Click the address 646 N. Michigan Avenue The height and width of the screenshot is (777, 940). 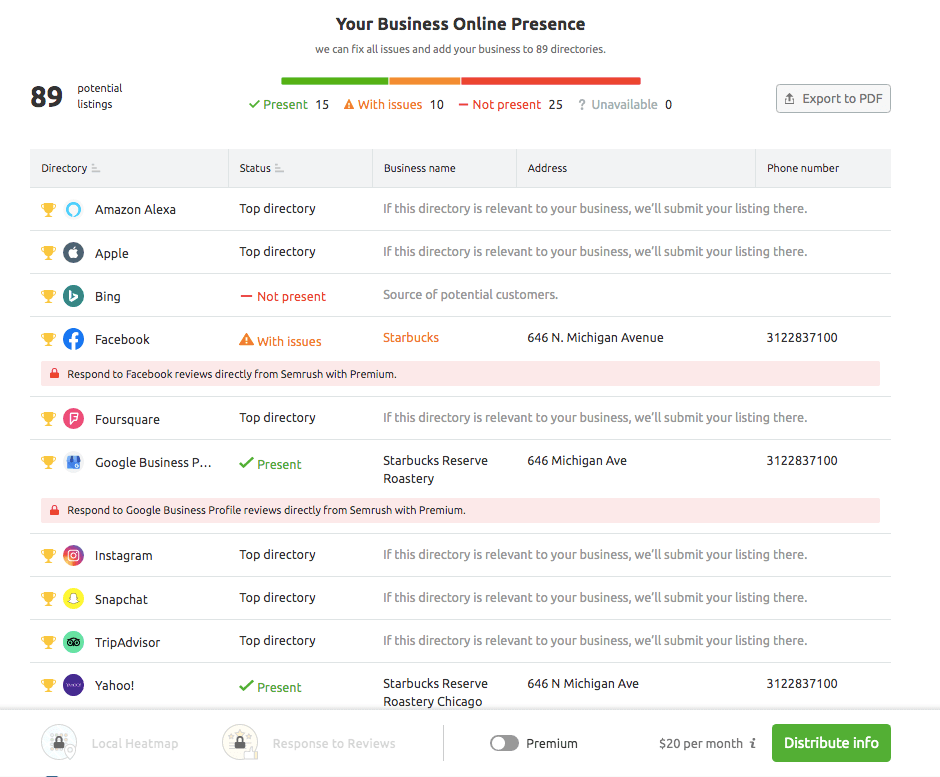tap(595, 338)
